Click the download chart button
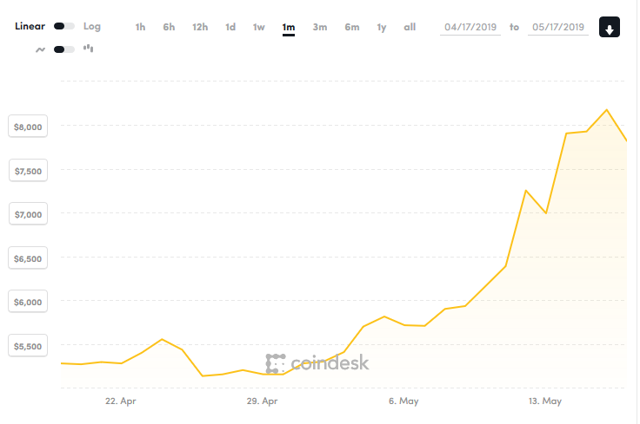Image resolution: width=640 pixels, height=424 pixels. coord(609,27)
